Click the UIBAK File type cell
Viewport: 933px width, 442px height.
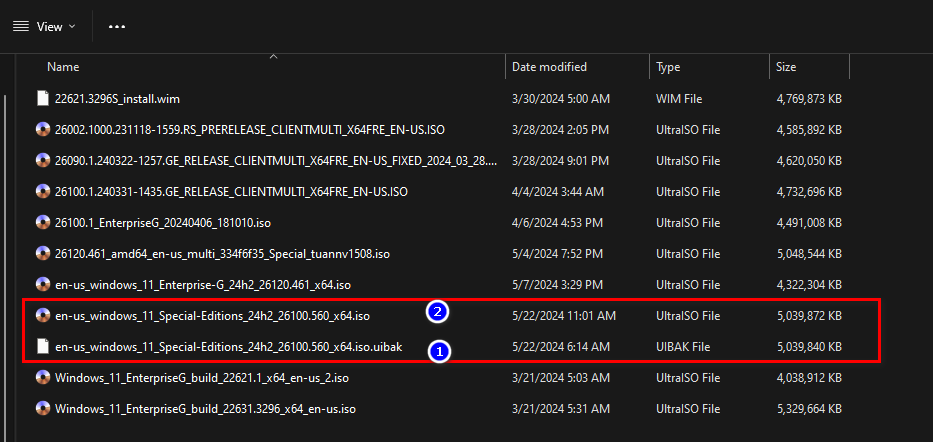[x=682, y=347]
